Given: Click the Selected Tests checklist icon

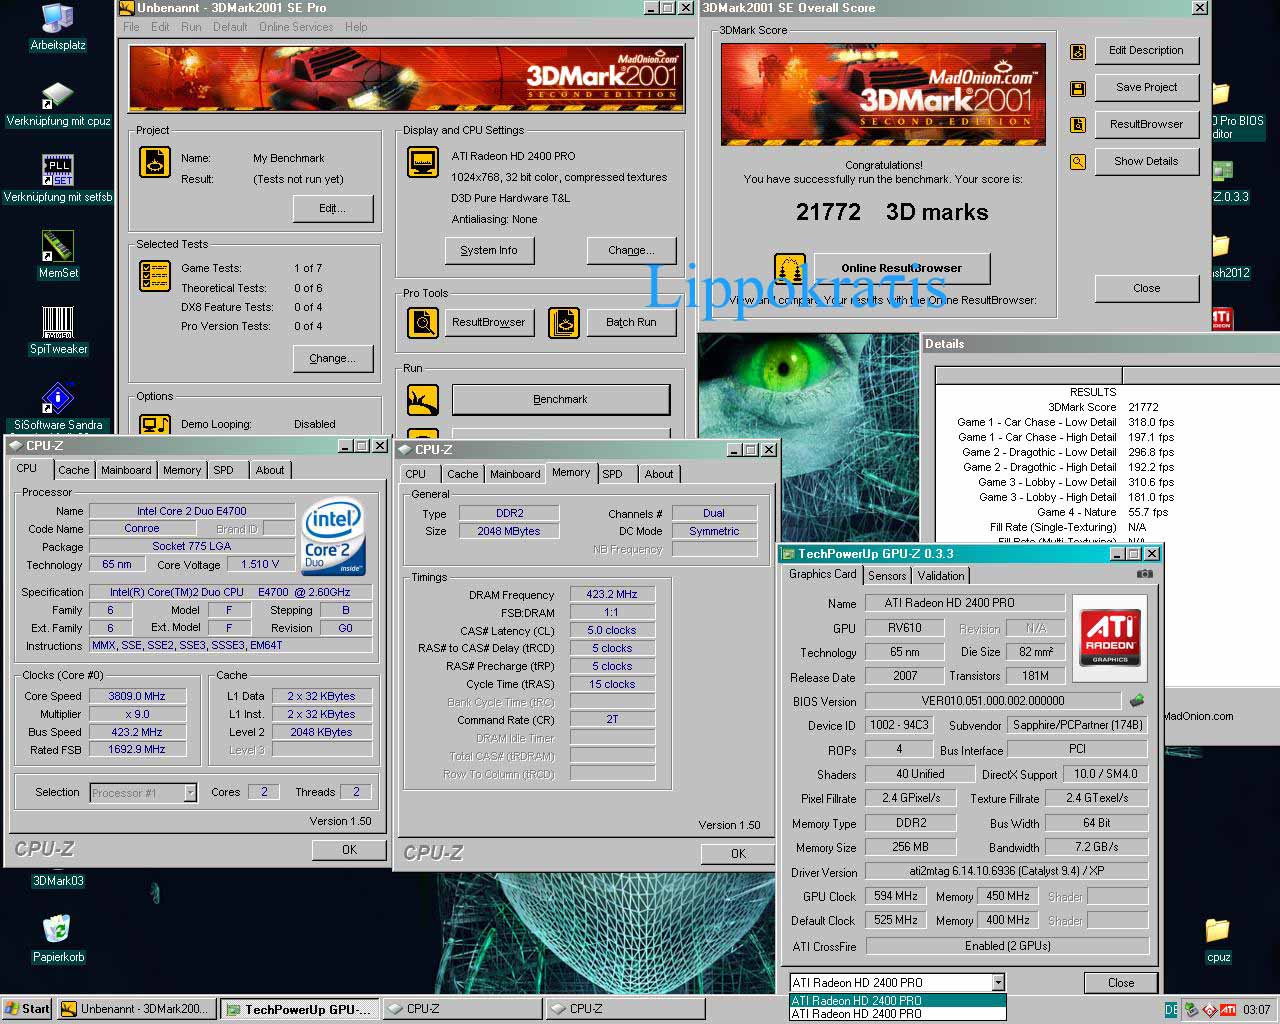Looking at the screenshot, I should pyautogui.click(x=155, y=275).
